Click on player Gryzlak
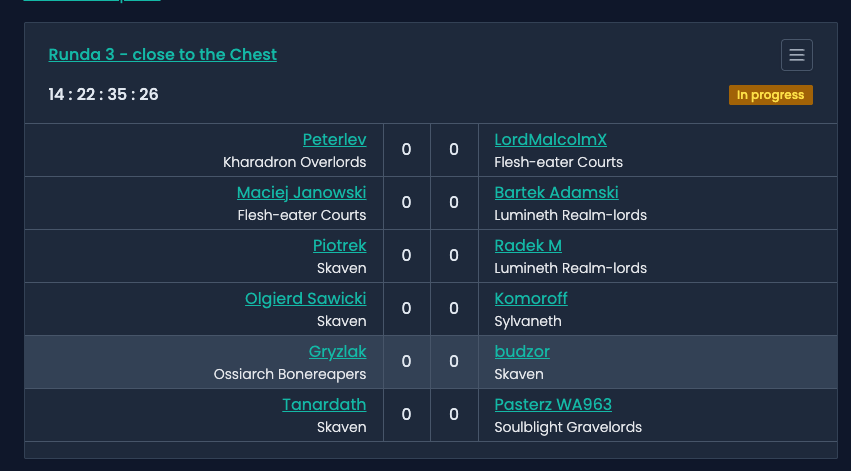This screenshot has width=851, height=471. (x=337, y=351)
